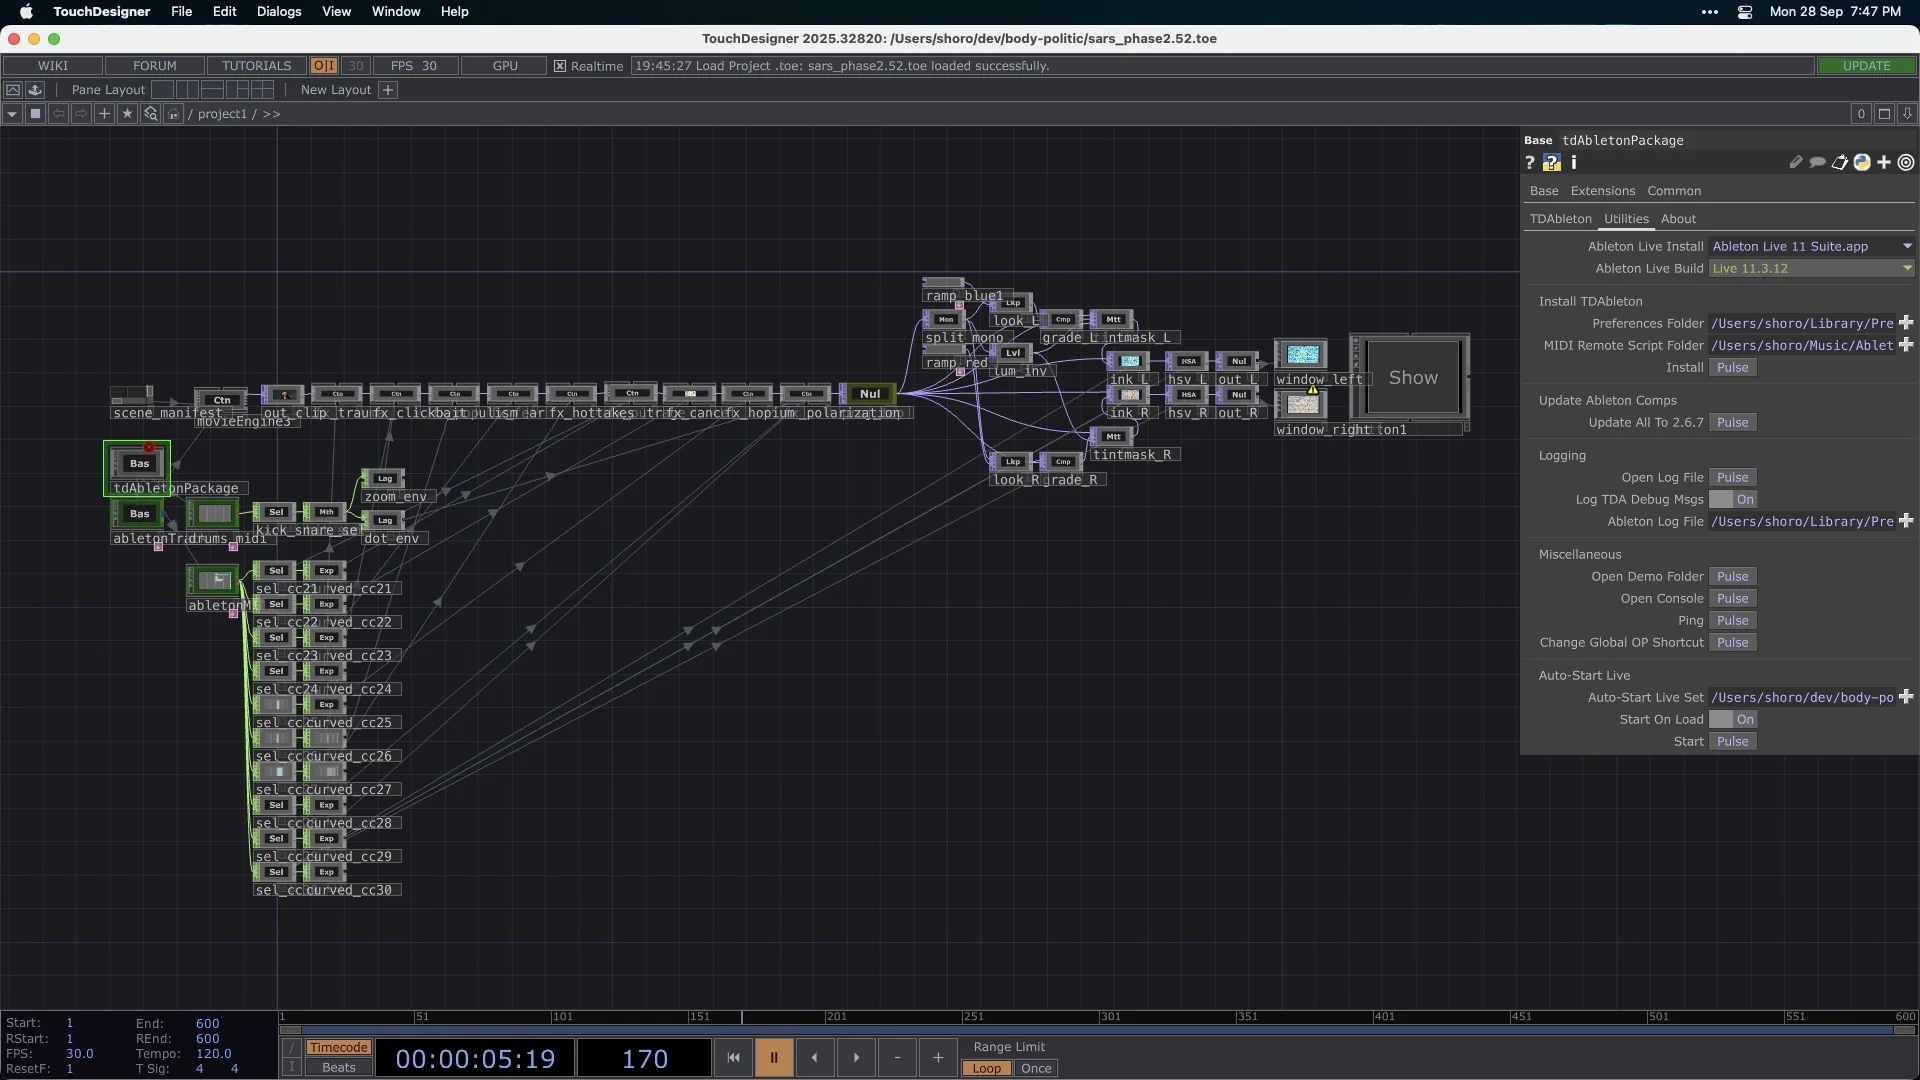Expand MIDI Remote Script Folder chooser plus

pos(1906,345)
